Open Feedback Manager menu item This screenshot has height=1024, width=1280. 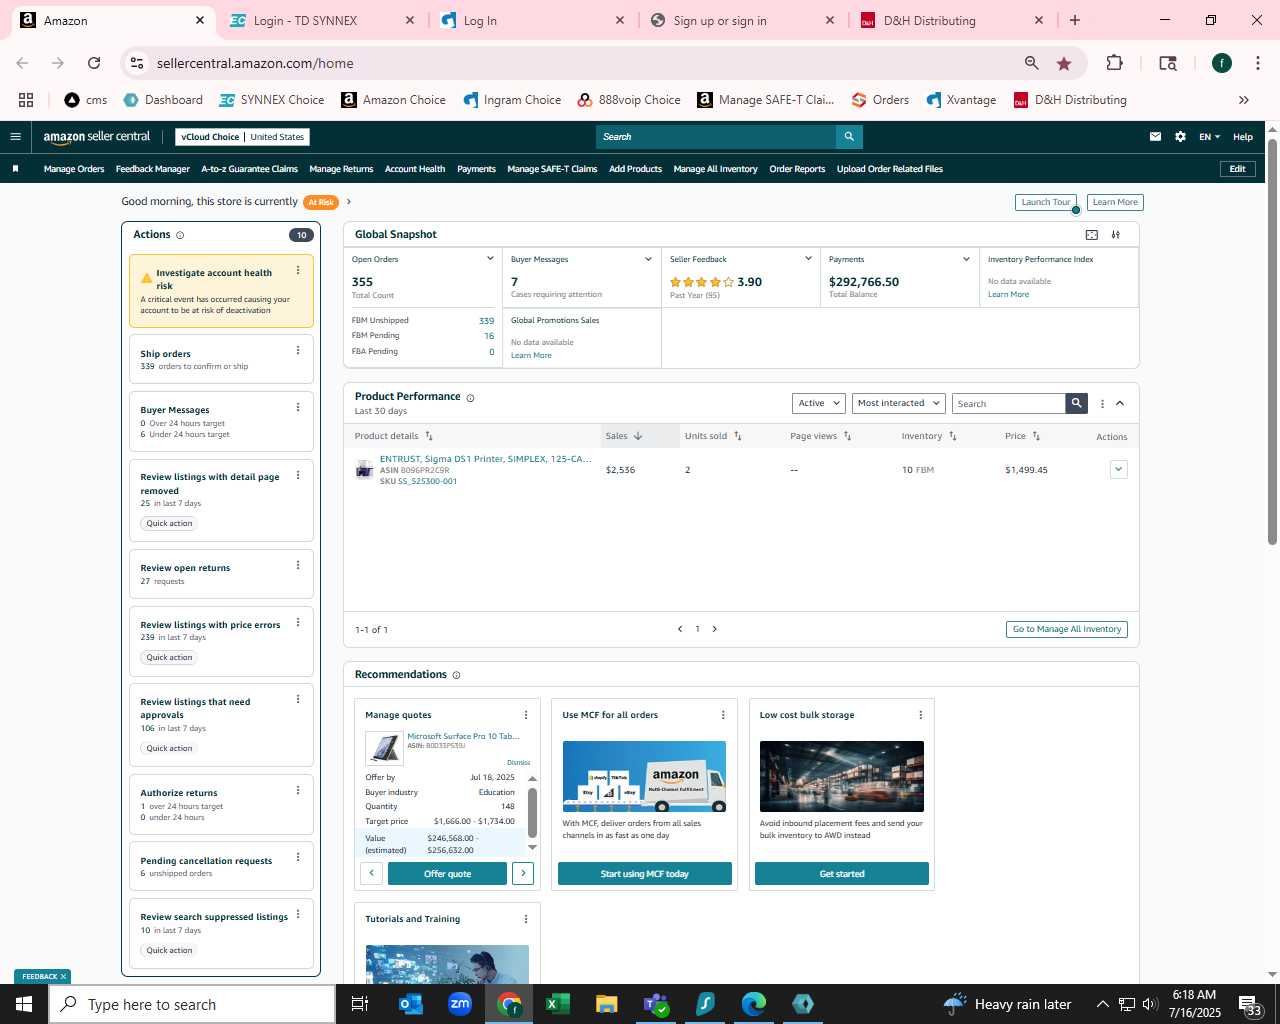[153, 169]
